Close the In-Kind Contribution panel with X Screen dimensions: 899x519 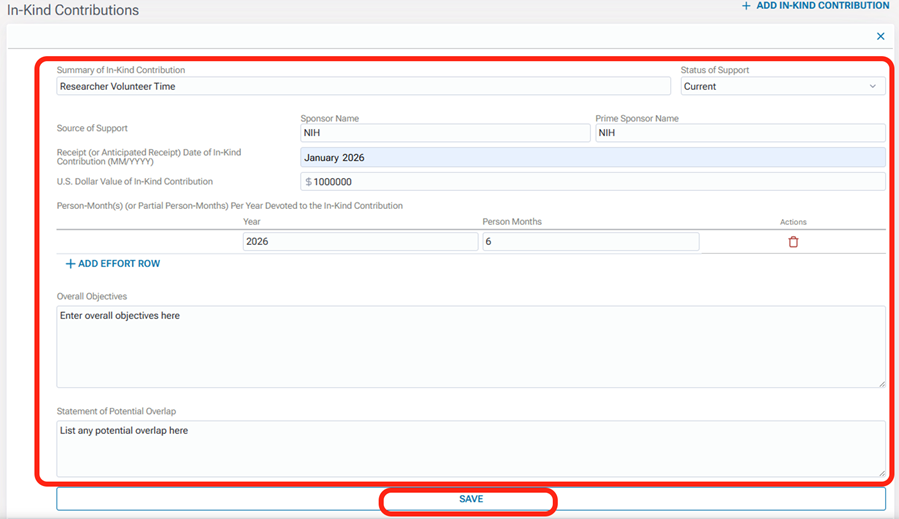coord(880,36)
